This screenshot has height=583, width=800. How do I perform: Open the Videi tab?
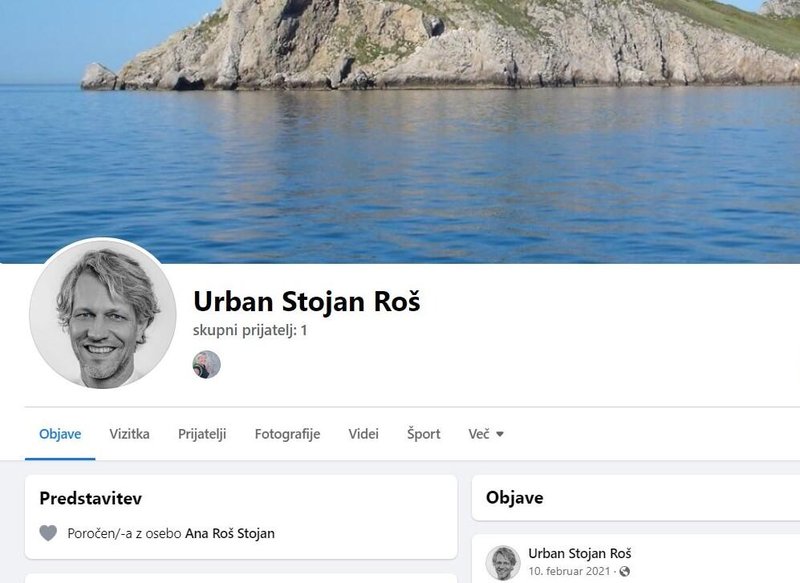point(363,434)
